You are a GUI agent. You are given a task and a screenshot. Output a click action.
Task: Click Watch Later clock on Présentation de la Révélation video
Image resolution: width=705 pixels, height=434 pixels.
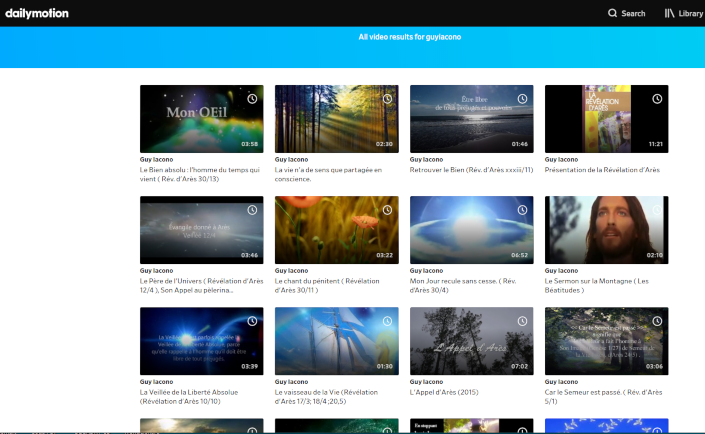point(657,99)
